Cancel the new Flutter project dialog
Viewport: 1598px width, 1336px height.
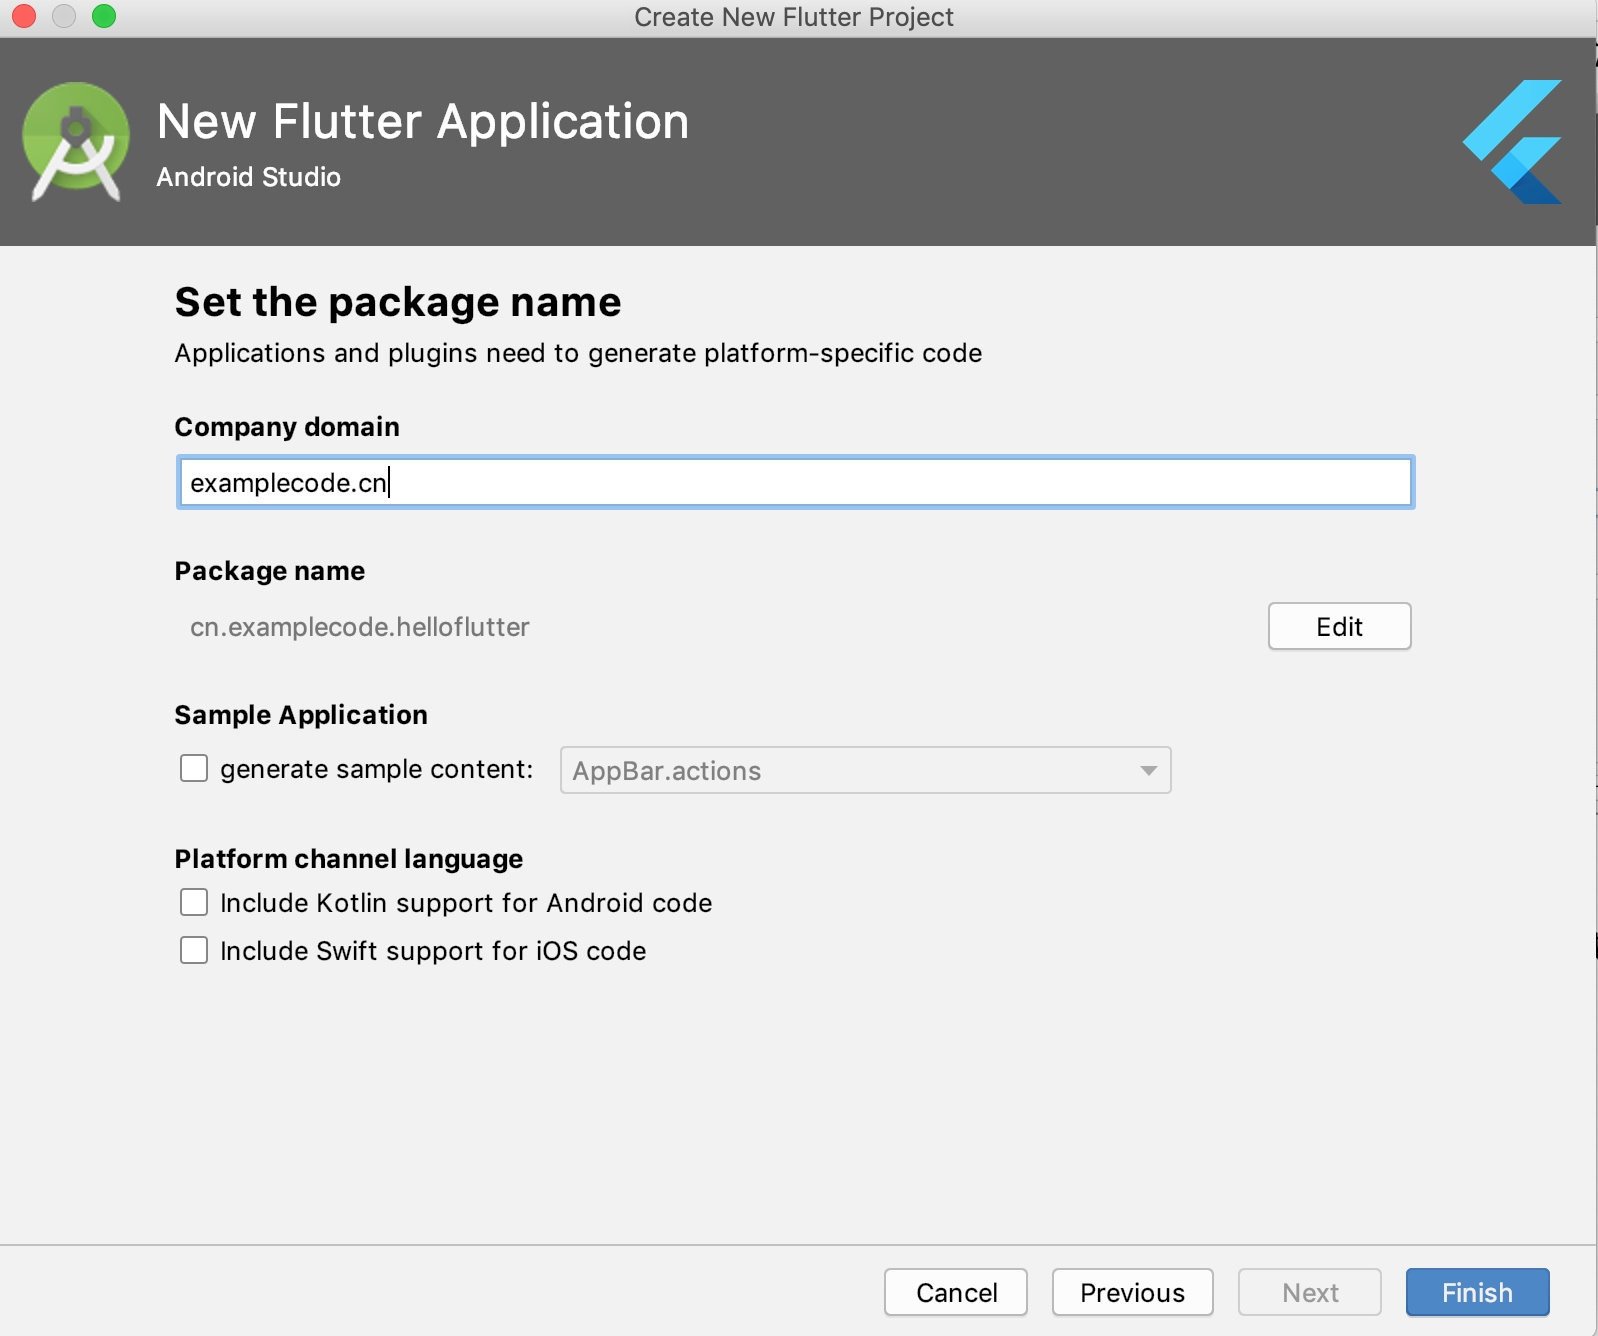(956, 1292)
